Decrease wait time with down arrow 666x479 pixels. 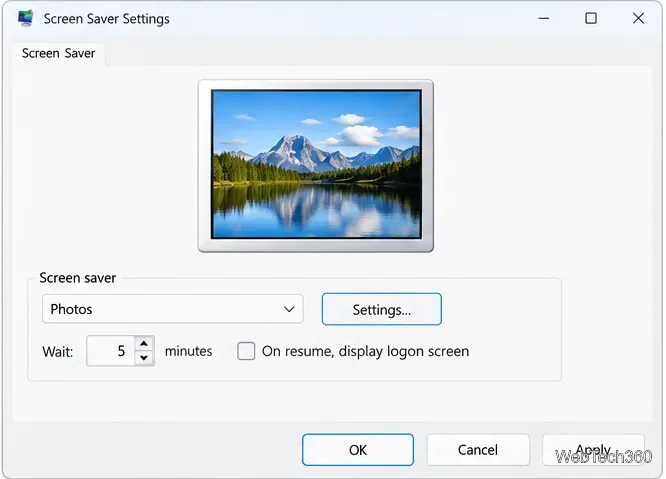point(144,358)
